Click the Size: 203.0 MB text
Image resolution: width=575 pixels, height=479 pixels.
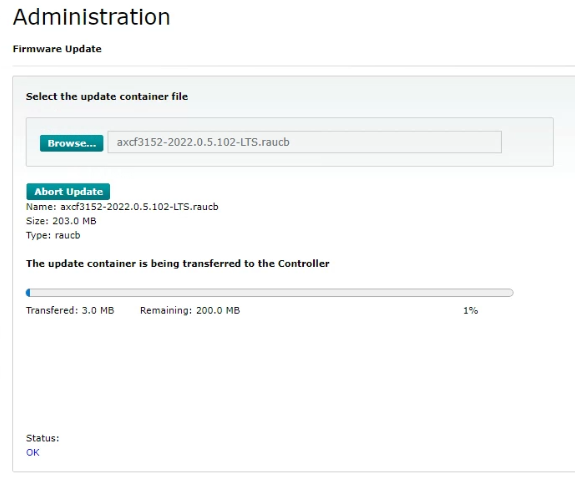click(x=61, y=221)
